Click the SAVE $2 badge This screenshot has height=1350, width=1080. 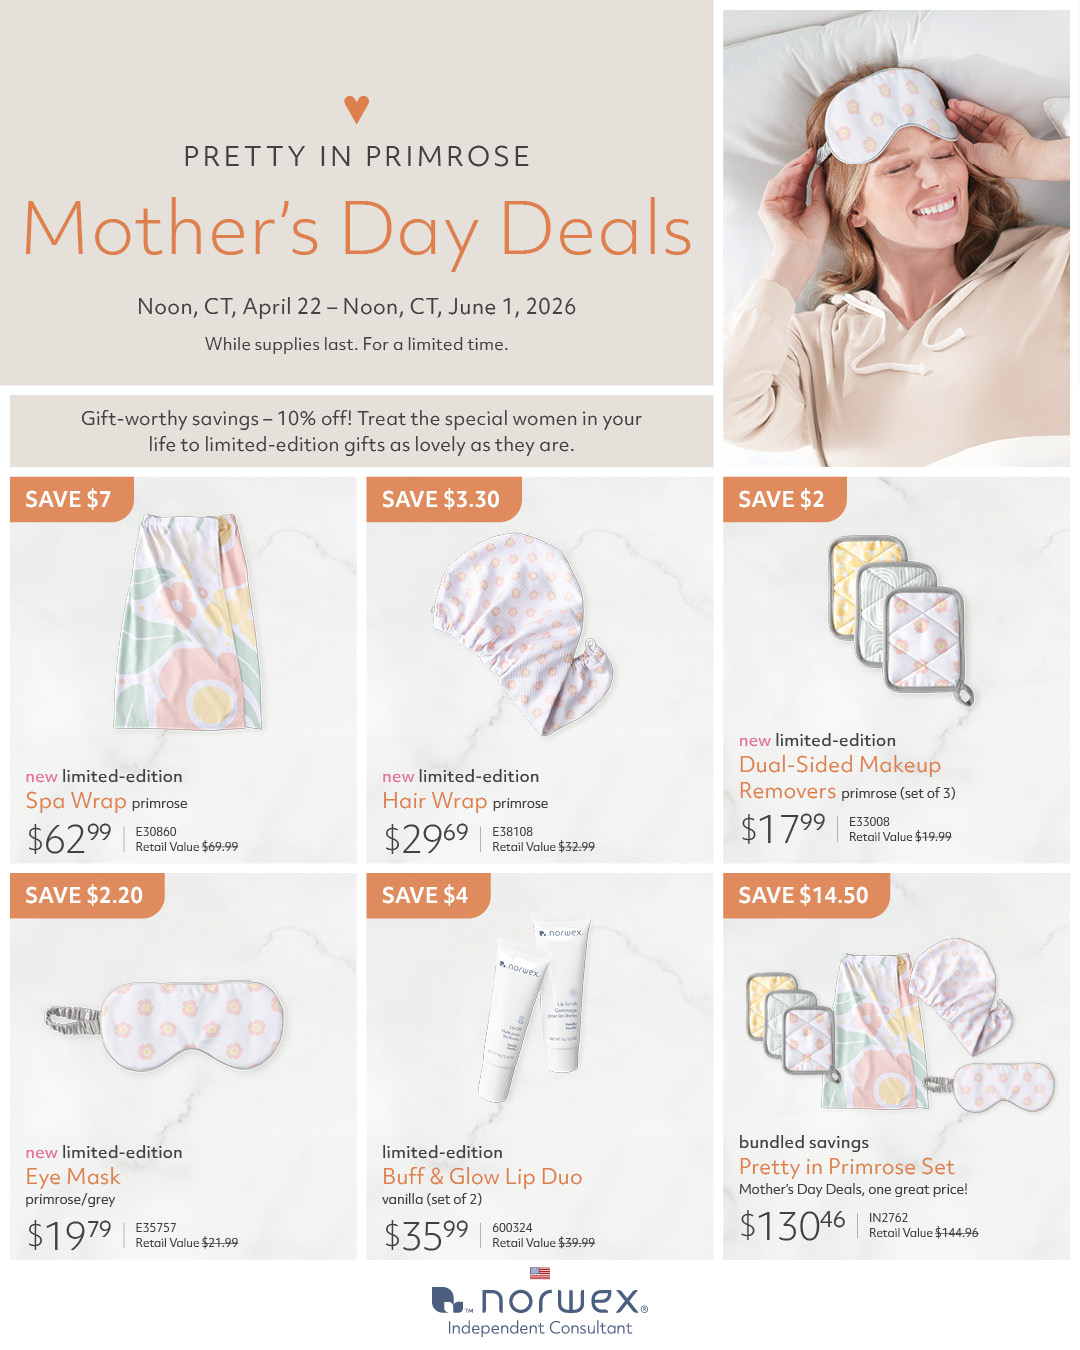click(781, 499)
